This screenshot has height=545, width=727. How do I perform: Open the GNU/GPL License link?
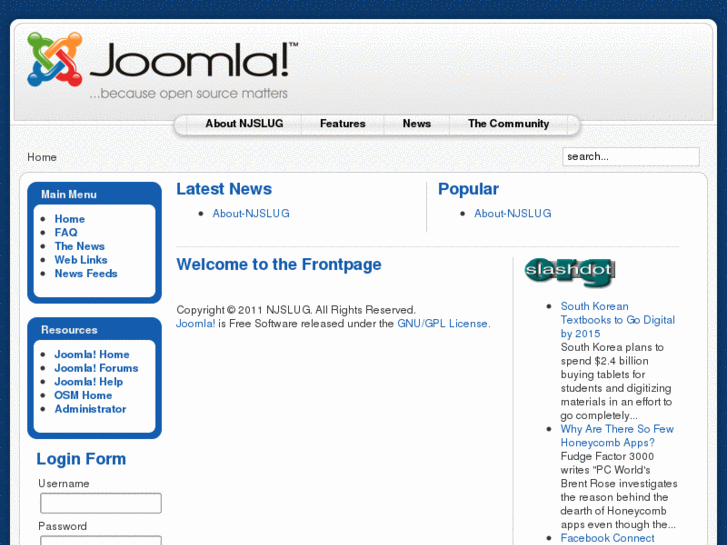(443, 323)
